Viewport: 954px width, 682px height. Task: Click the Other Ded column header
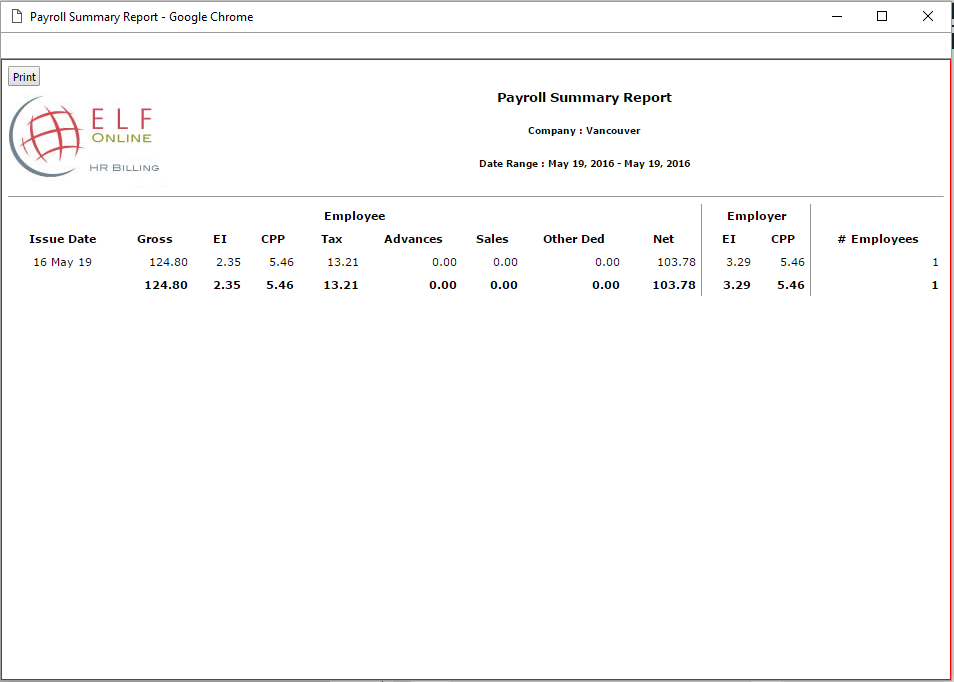[x=574, y=239]
